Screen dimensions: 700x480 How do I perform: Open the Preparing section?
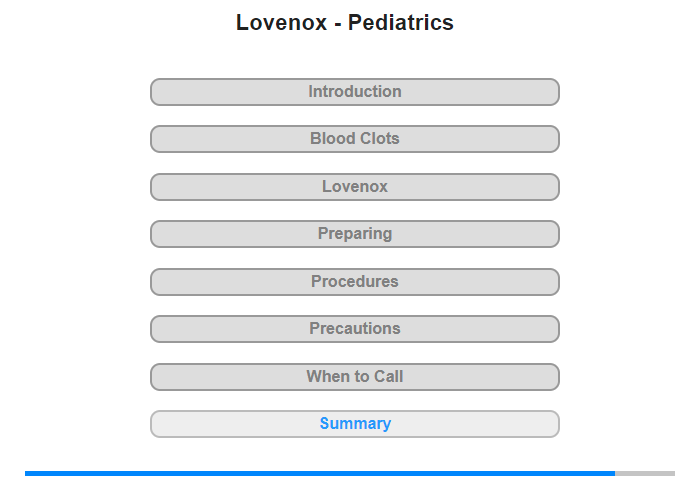point(354,234)
